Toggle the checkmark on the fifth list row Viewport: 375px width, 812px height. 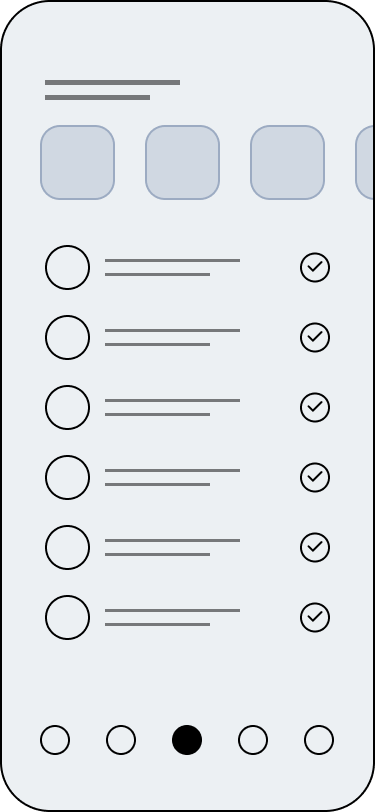315,547
